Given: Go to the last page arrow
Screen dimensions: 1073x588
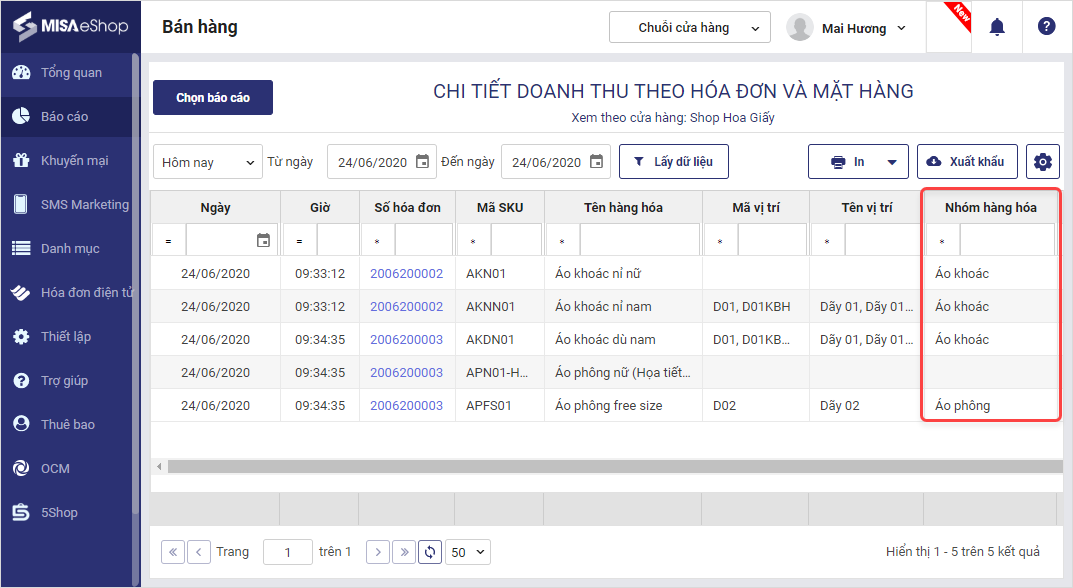Looking at the screenshot, I should tap(403, 552).
